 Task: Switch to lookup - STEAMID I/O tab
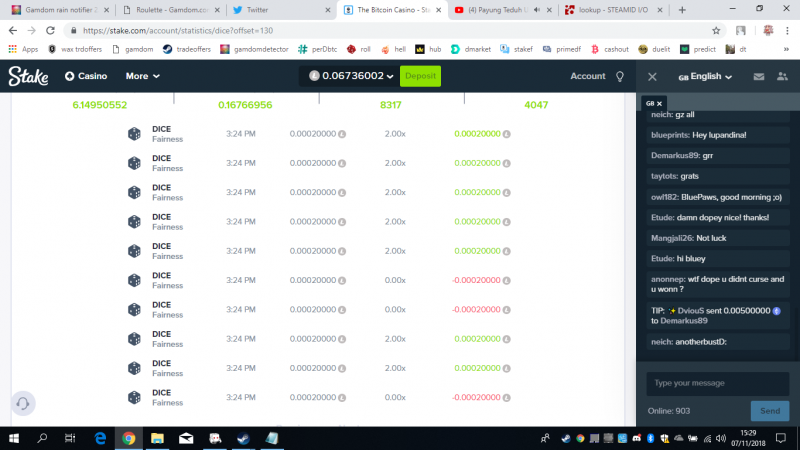coord(613,10)
